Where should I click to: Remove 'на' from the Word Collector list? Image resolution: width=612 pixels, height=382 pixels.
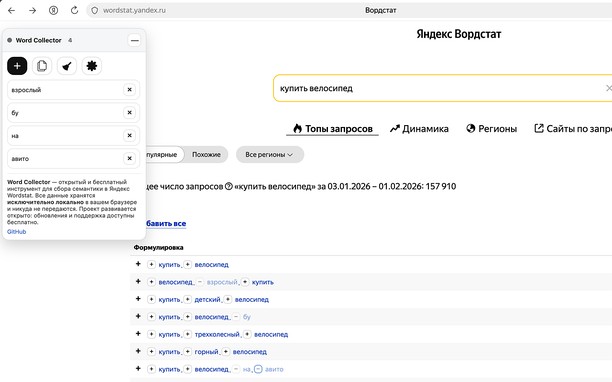point(130,135)
